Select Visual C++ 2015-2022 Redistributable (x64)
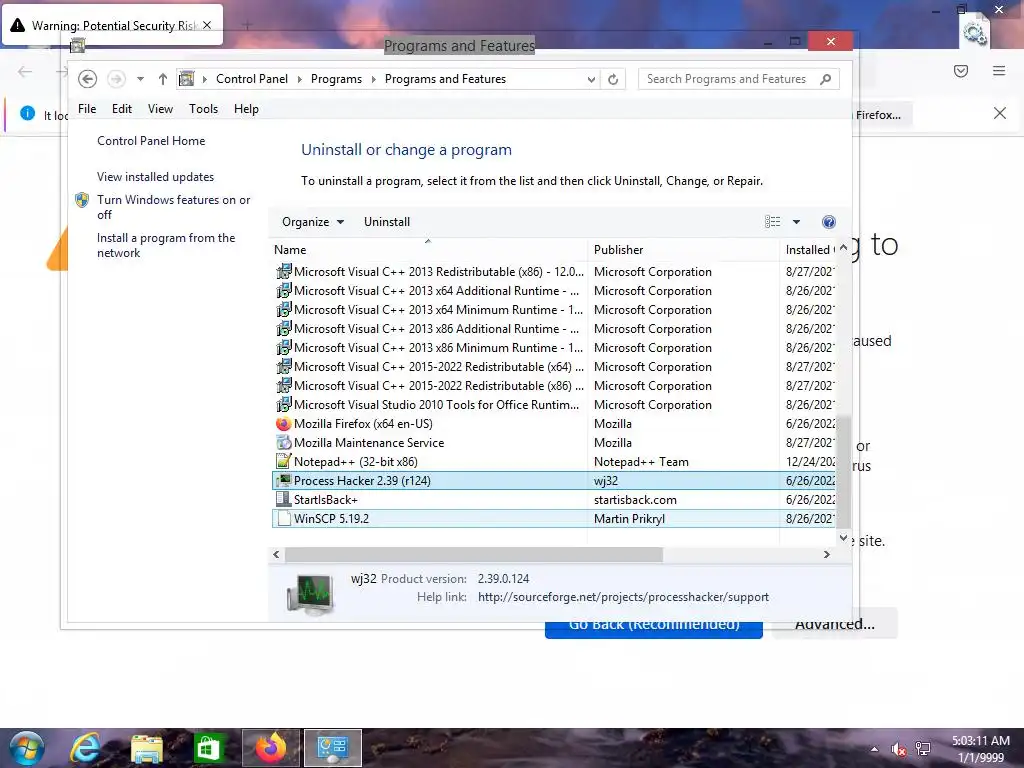The height and width of the screenshot is (768, 1024). coord(552,366)
